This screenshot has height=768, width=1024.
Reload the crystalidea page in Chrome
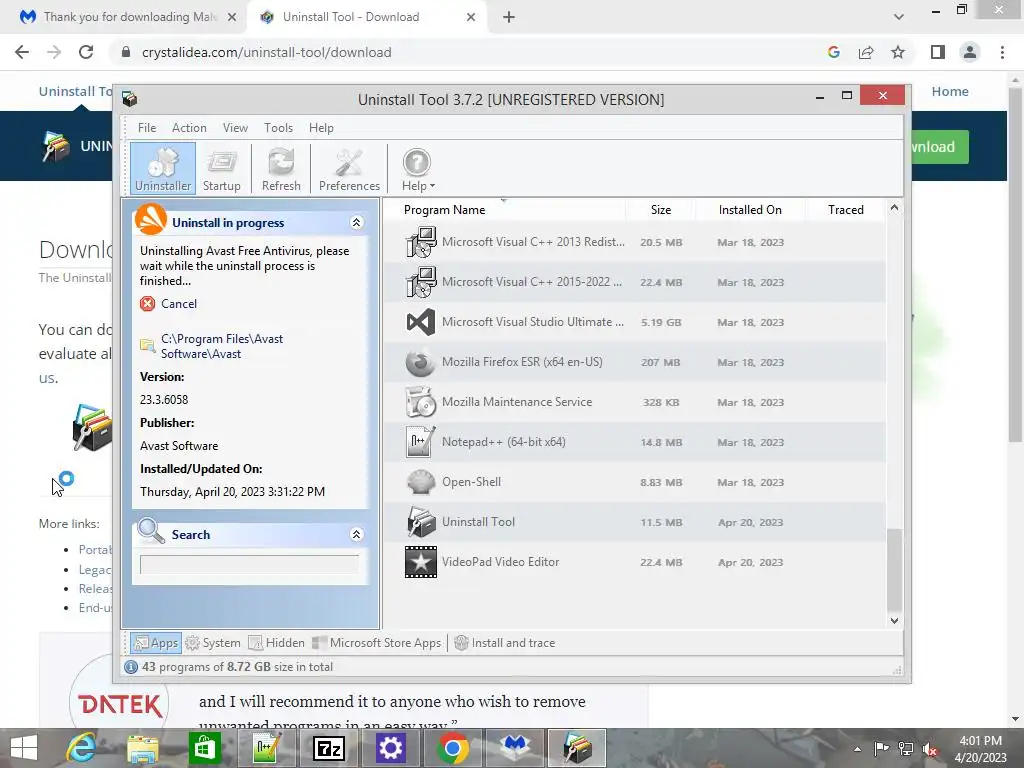click(x=86, y=52)
